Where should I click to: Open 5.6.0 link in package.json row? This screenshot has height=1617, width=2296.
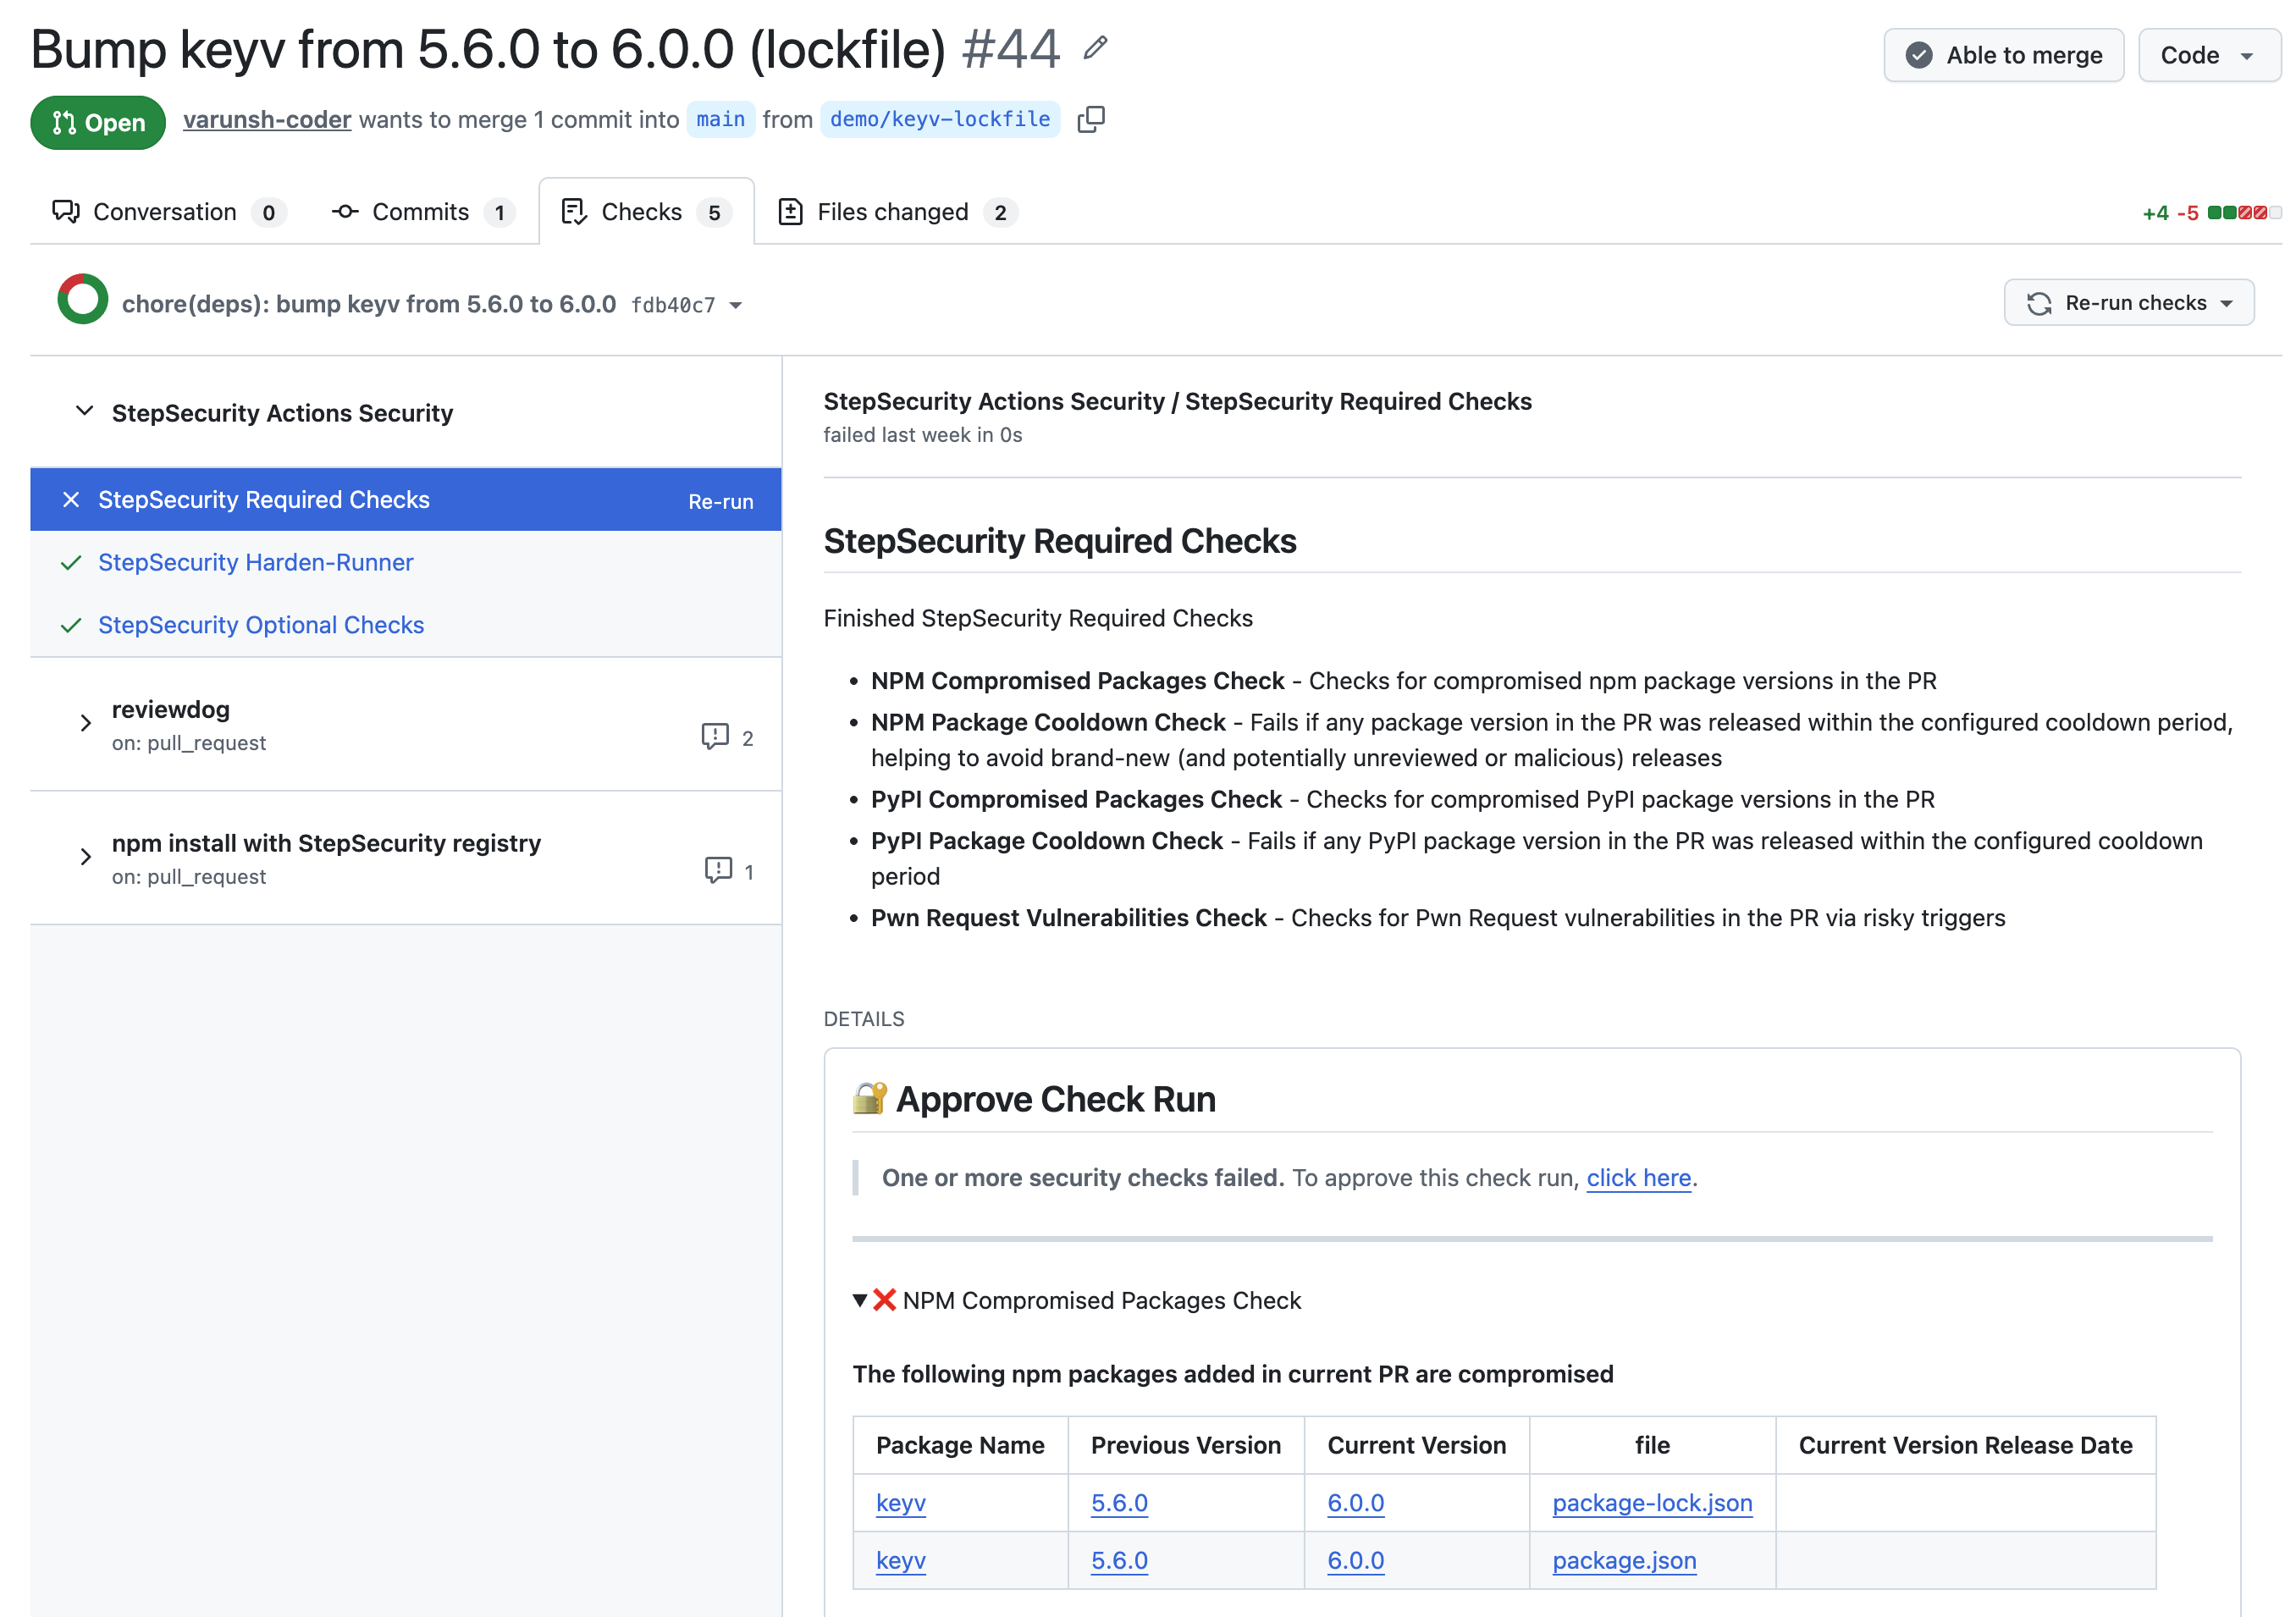pos(1119,1560)
